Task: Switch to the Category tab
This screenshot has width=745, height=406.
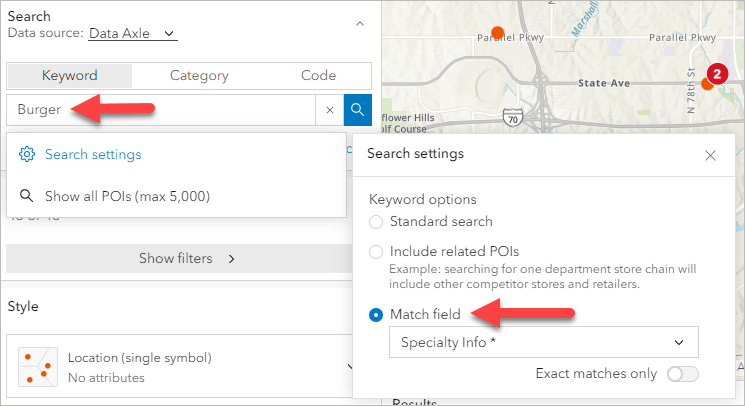Action: 199,76
